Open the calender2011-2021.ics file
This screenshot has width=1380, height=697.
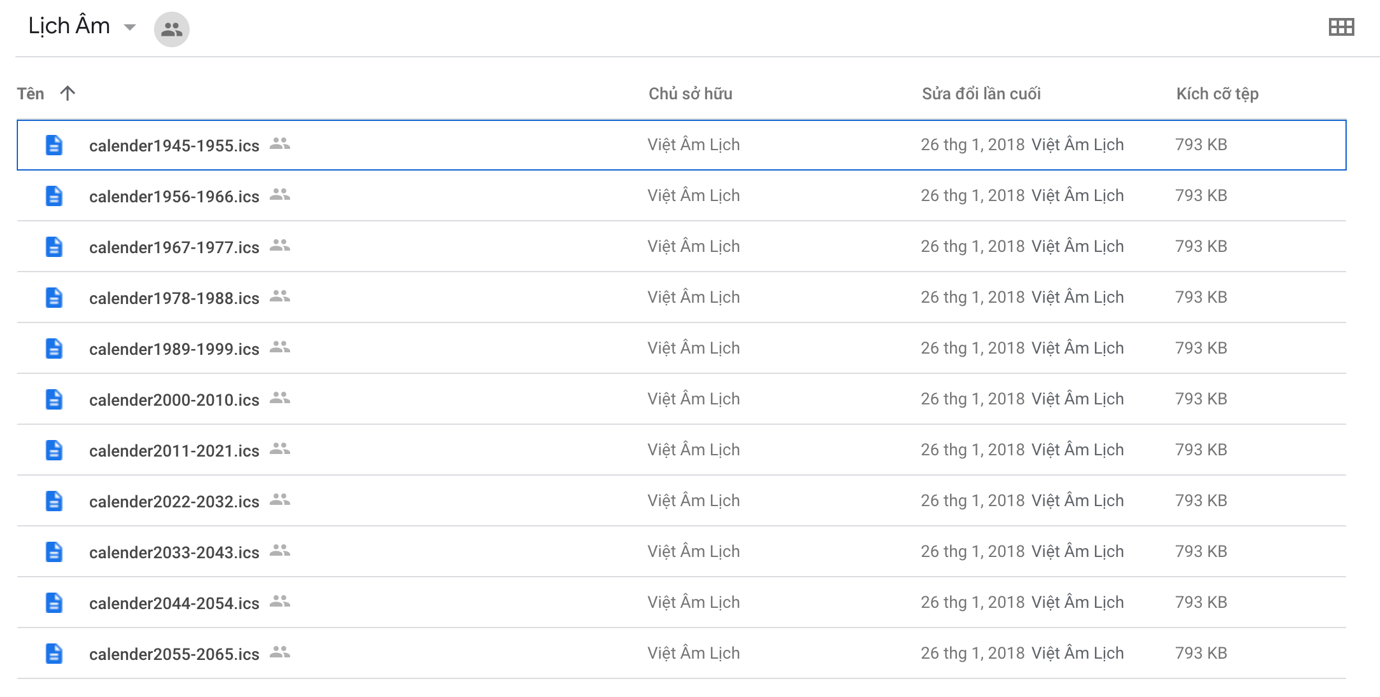coord(174,451)
